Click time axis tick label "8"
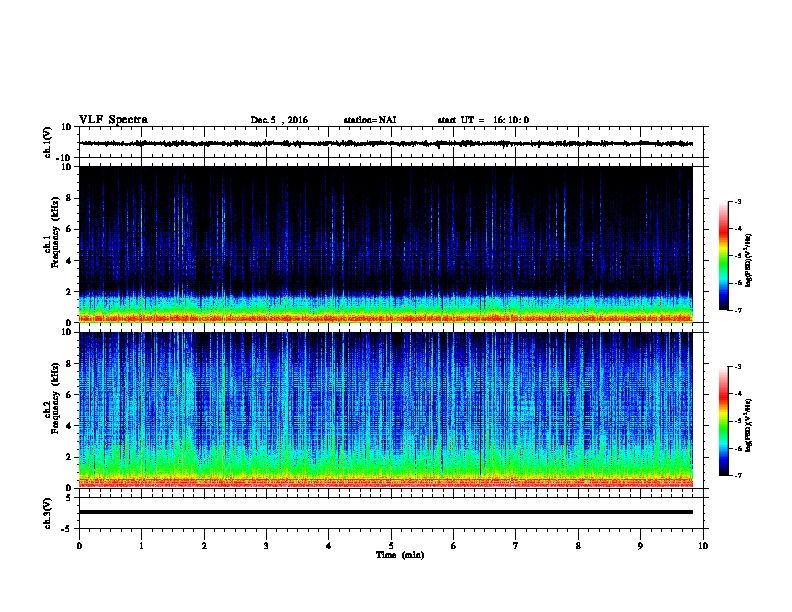The width and height of the screenshot is (792, 612). point(578,545)
